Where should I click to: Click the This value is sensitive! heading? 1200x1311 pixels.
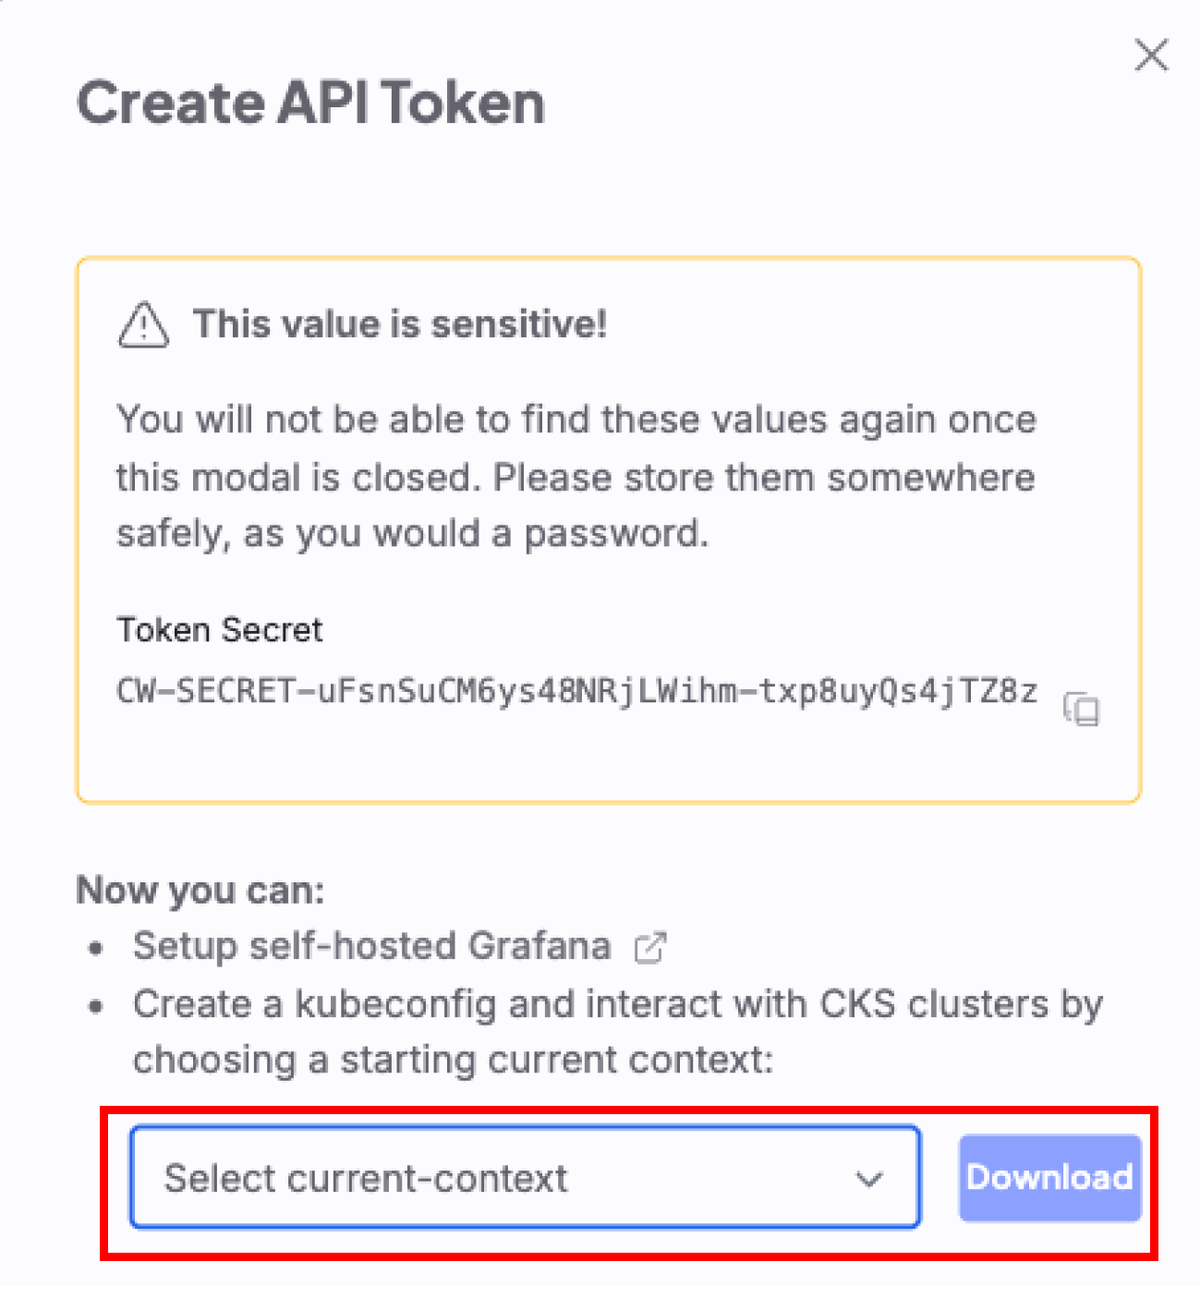400,324
